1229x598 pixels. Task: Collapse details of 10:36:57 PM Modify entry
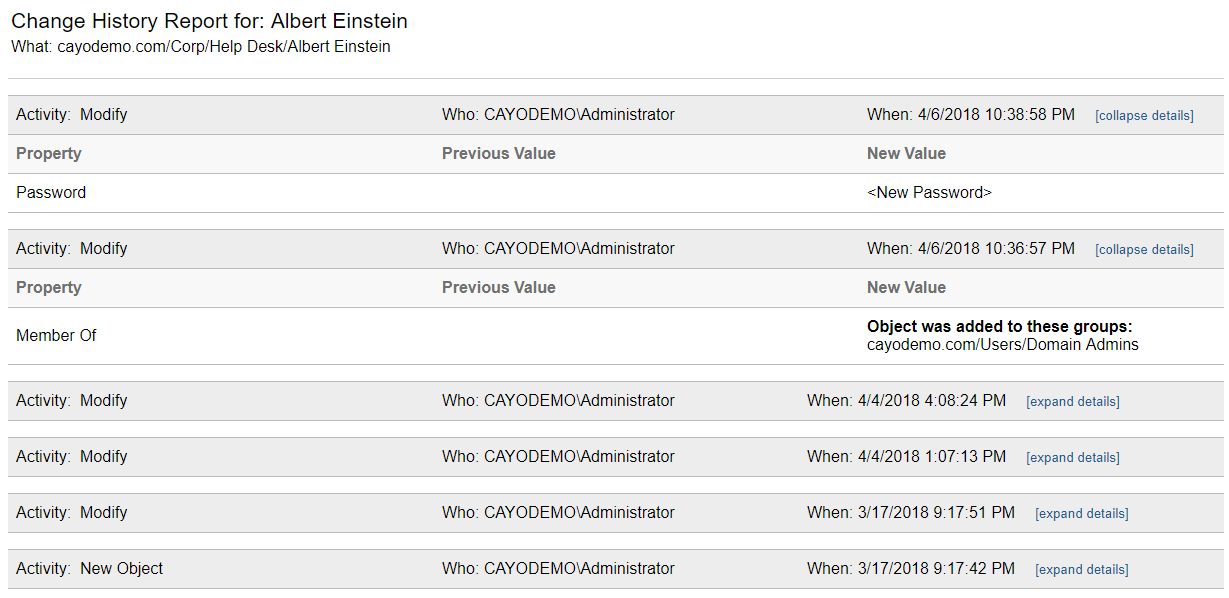coord(1144,249)
